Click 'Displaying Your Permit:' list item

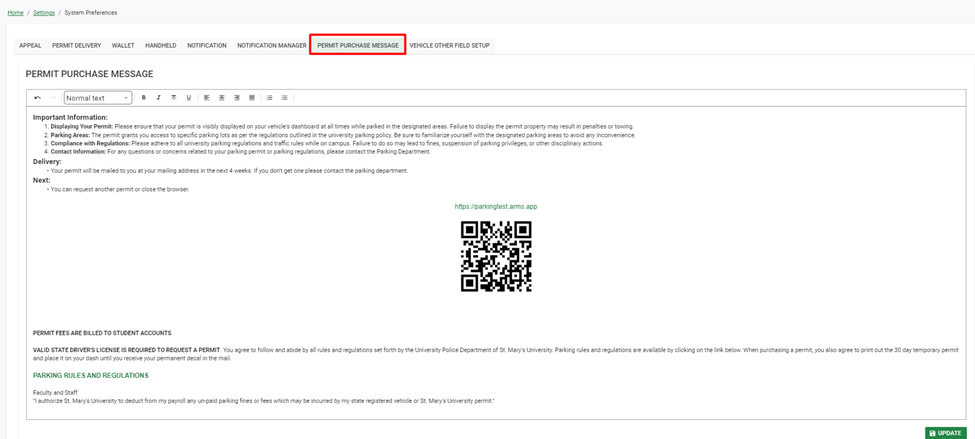(x=342, y=126)
